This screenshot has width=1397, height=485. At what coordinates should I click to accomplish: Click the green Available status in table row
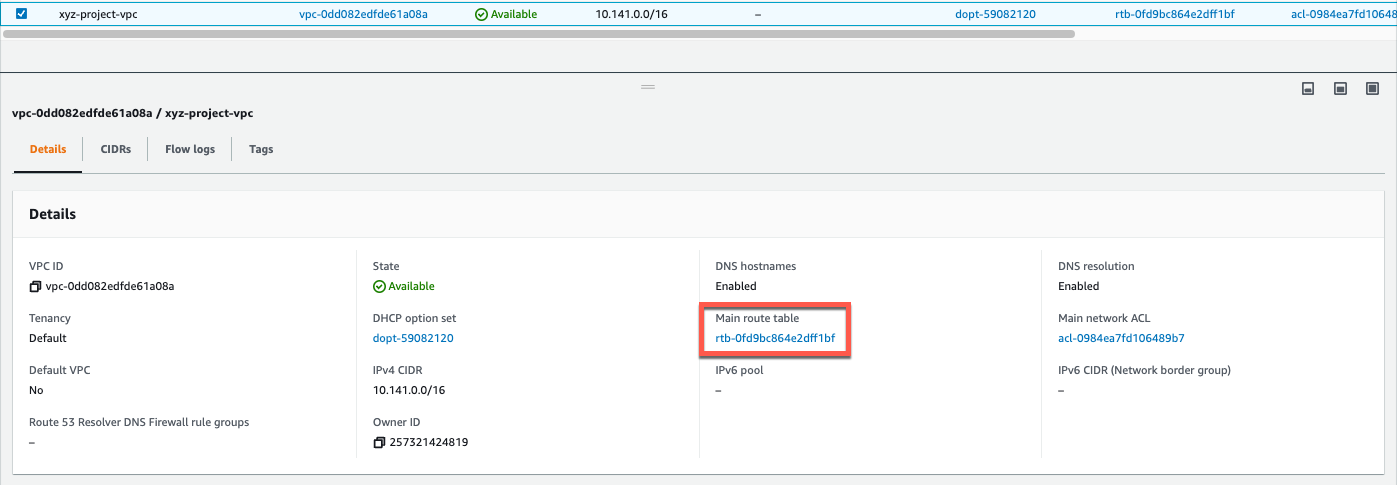[506, 14]
